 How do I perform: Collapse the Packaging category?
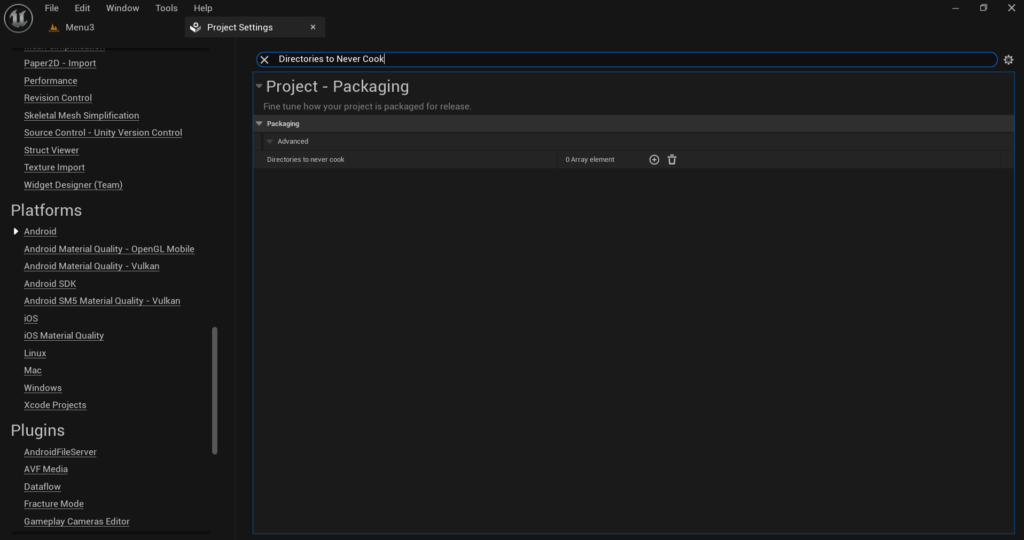pyautogui.click(x=259, y=123)
